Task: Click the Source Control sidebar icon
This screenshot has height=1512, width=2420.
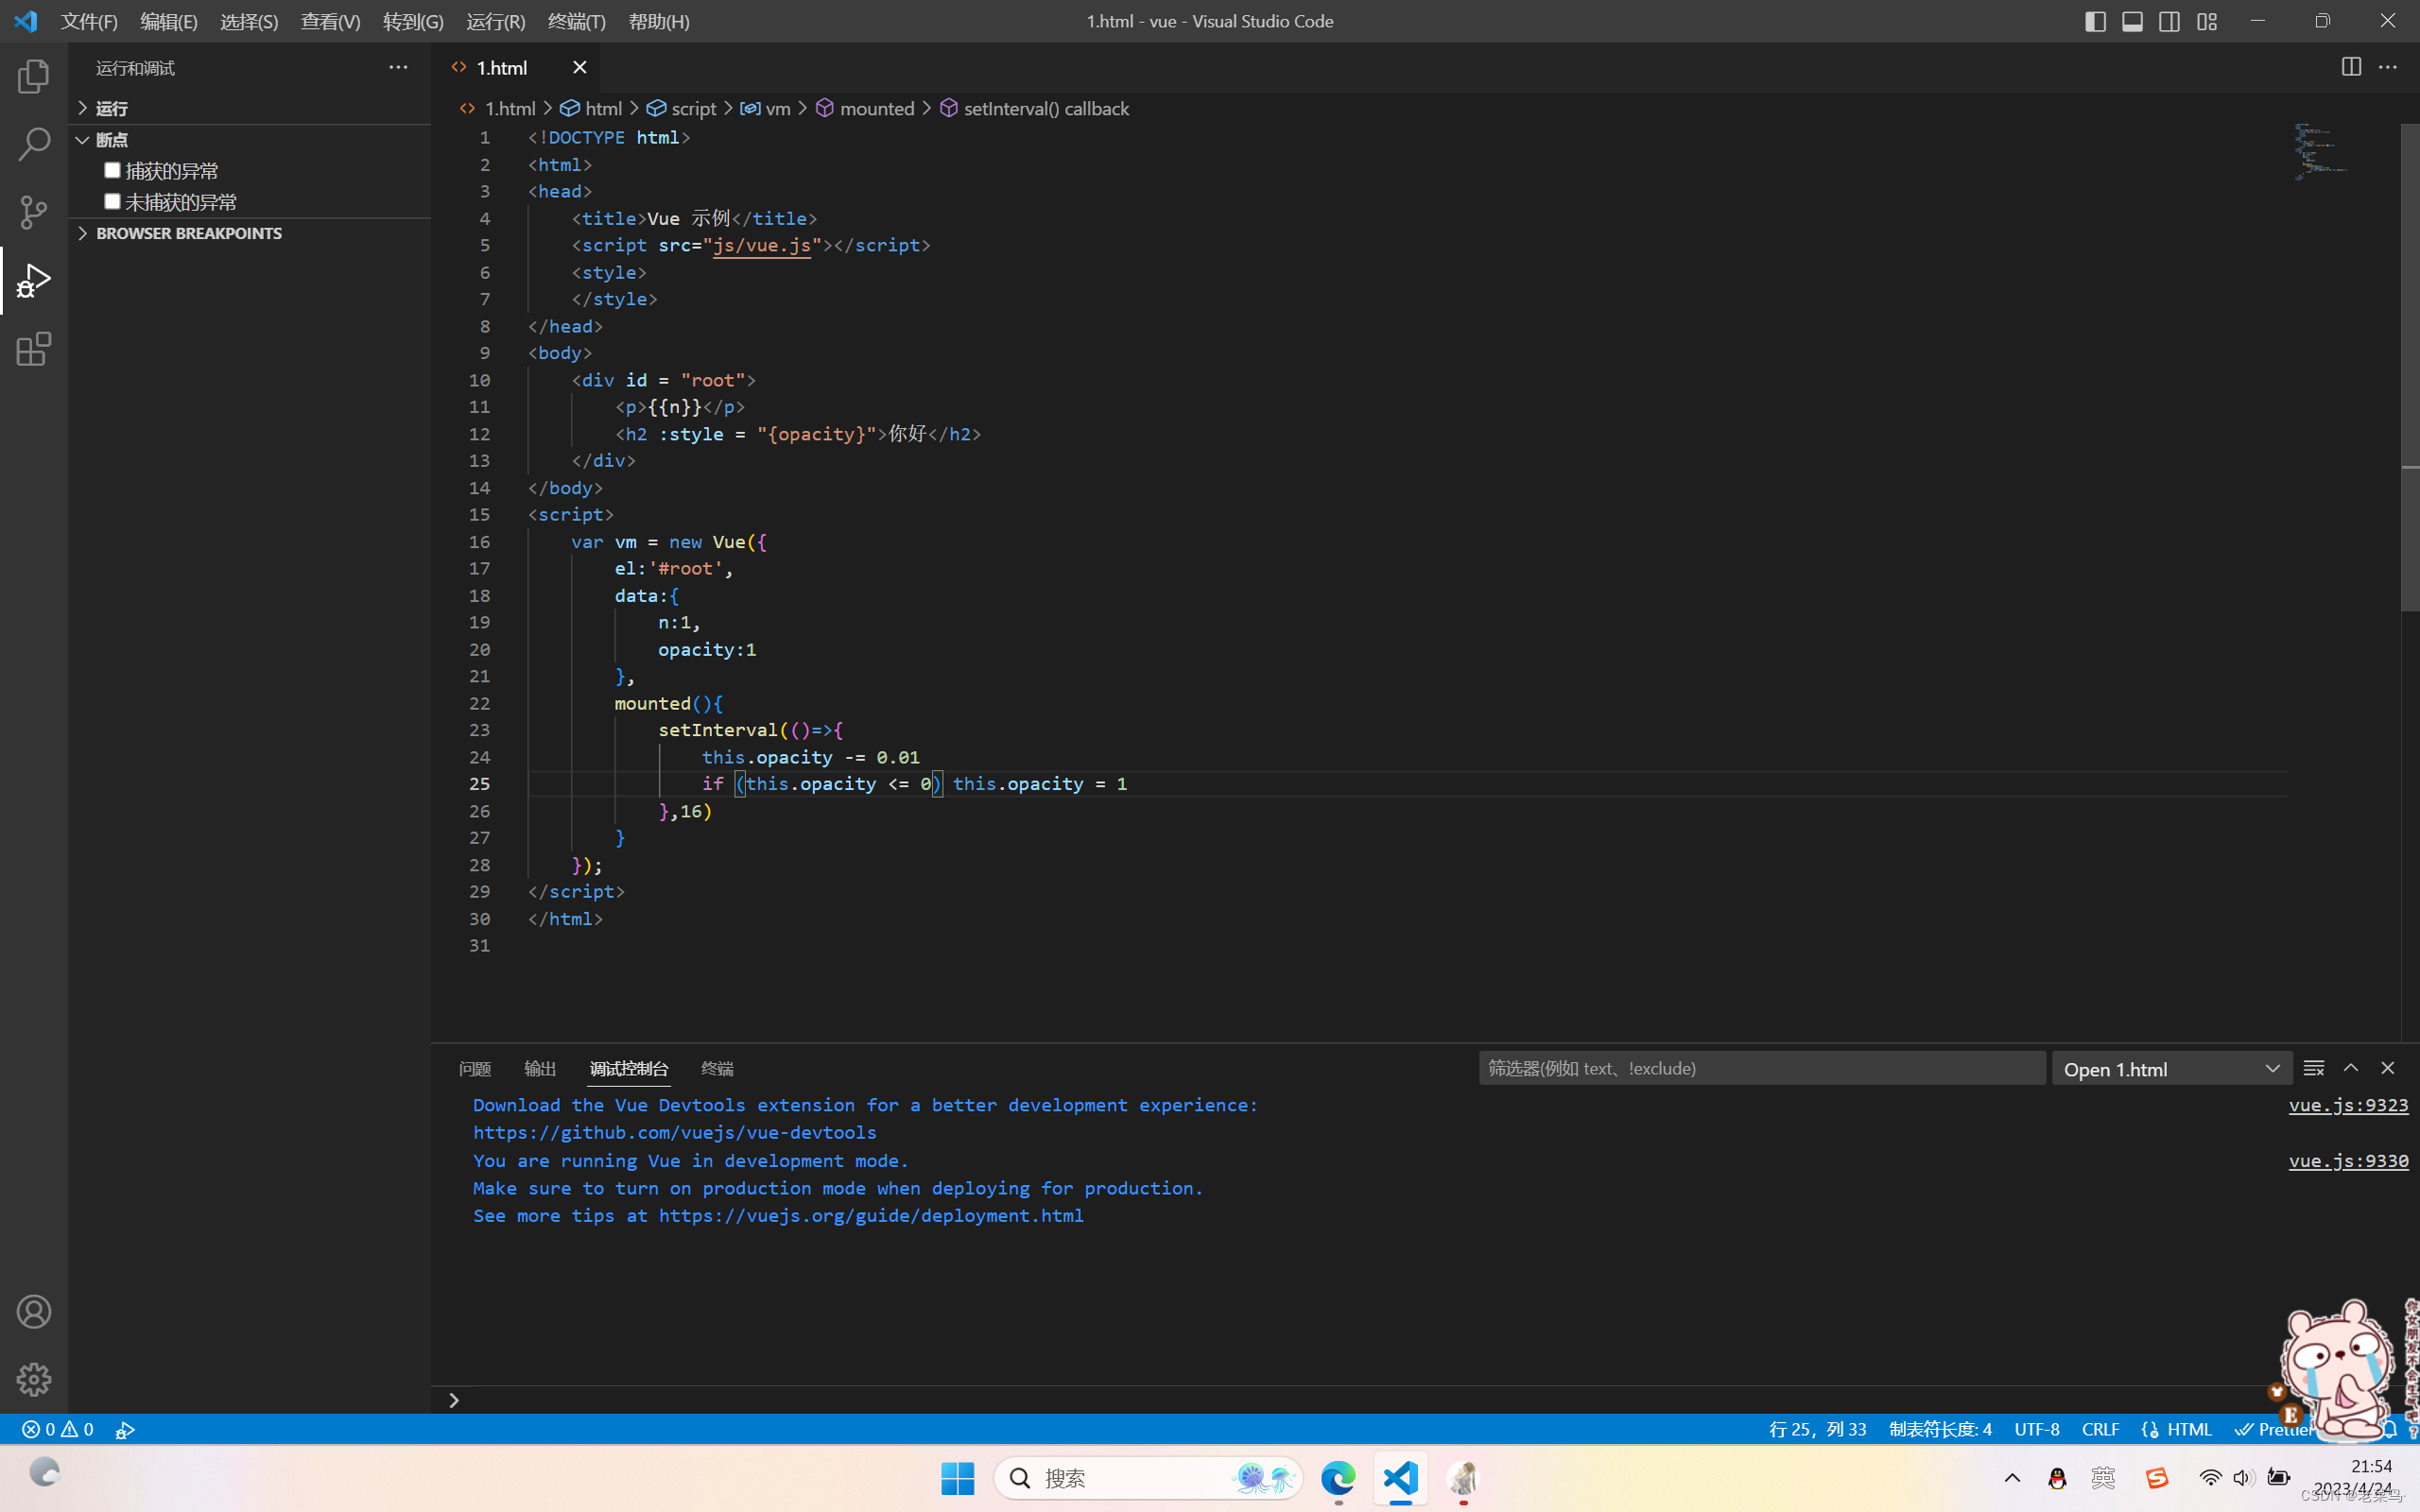Action: (x=33, y=211)
